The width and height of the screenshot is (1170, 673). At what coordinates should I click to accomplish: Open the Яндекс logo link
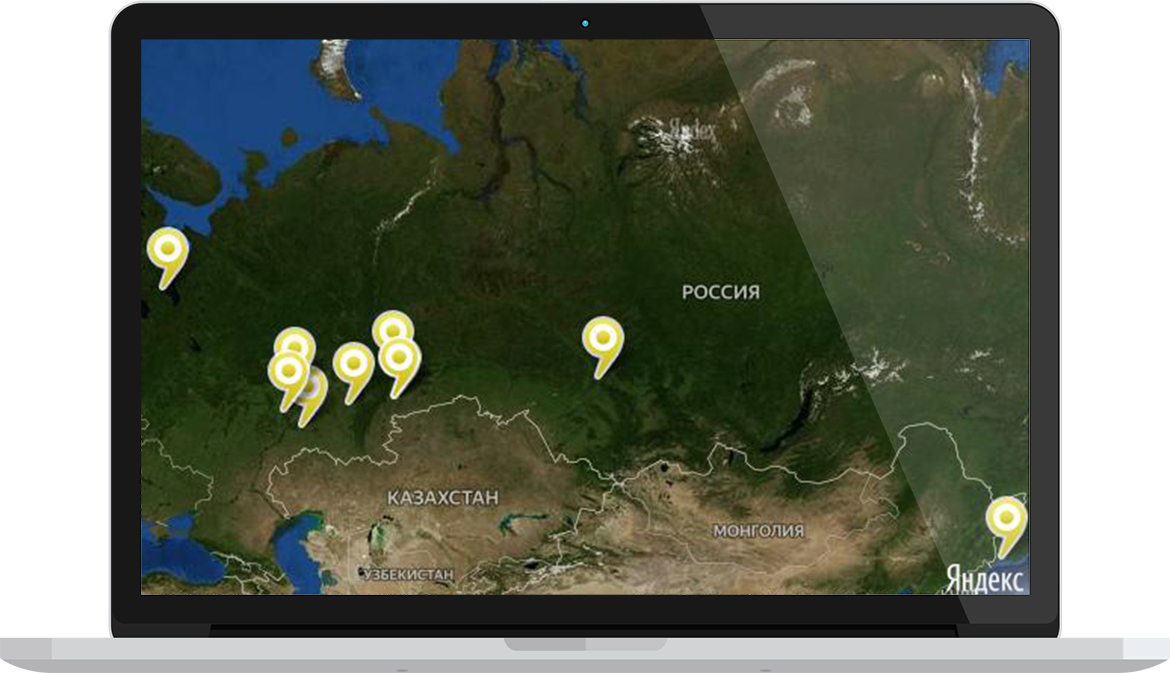pyautogui.click(x=985, y=578)
